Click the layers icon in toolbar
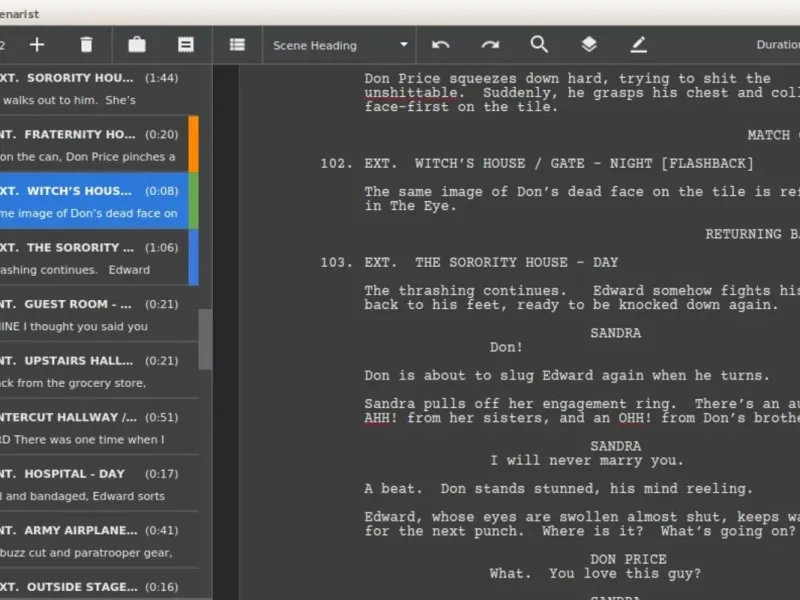The height and width of the screenshot is (600, 800). [589, 44]
